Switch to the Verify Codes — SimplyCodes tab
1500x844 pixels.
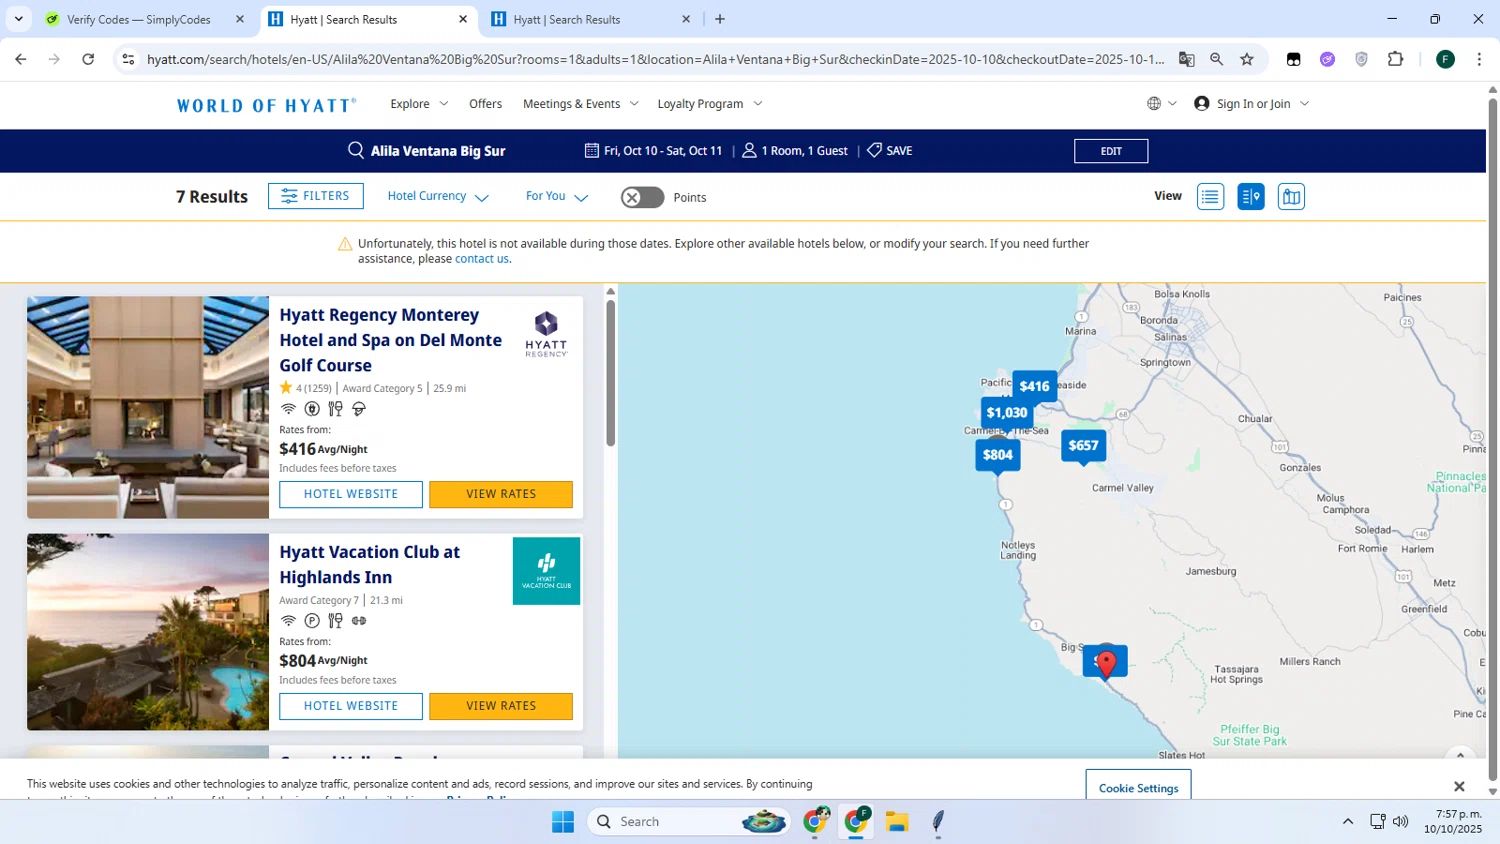coord(138,19)
